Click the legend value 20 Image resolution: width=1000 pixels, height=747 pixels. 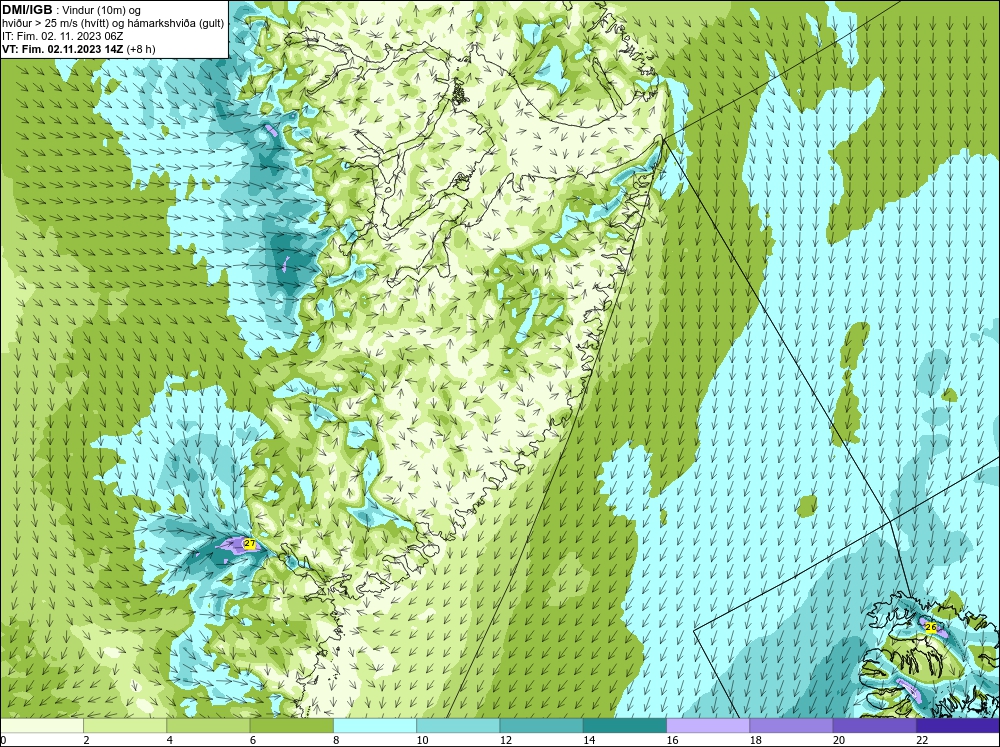point(839,740)
